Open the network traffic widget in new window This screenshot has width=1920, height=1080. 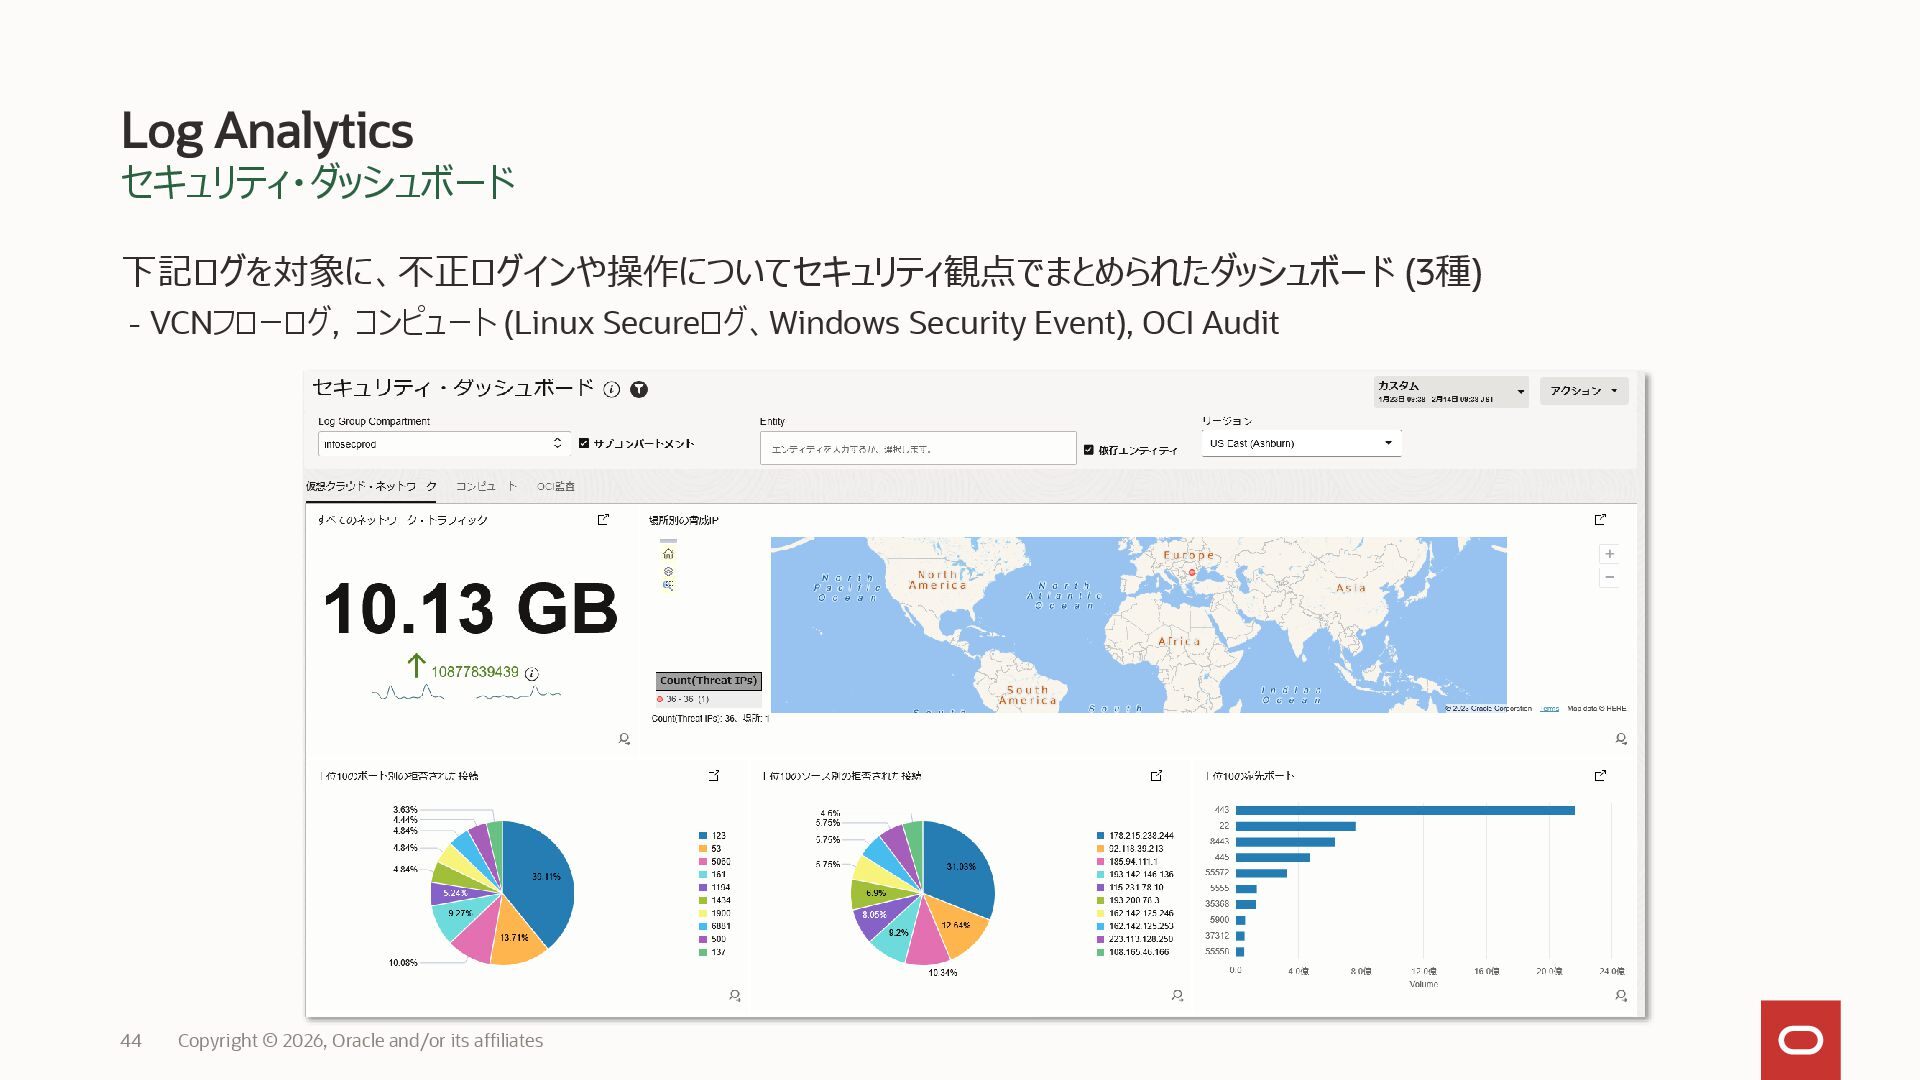click(x=603, y=520)
